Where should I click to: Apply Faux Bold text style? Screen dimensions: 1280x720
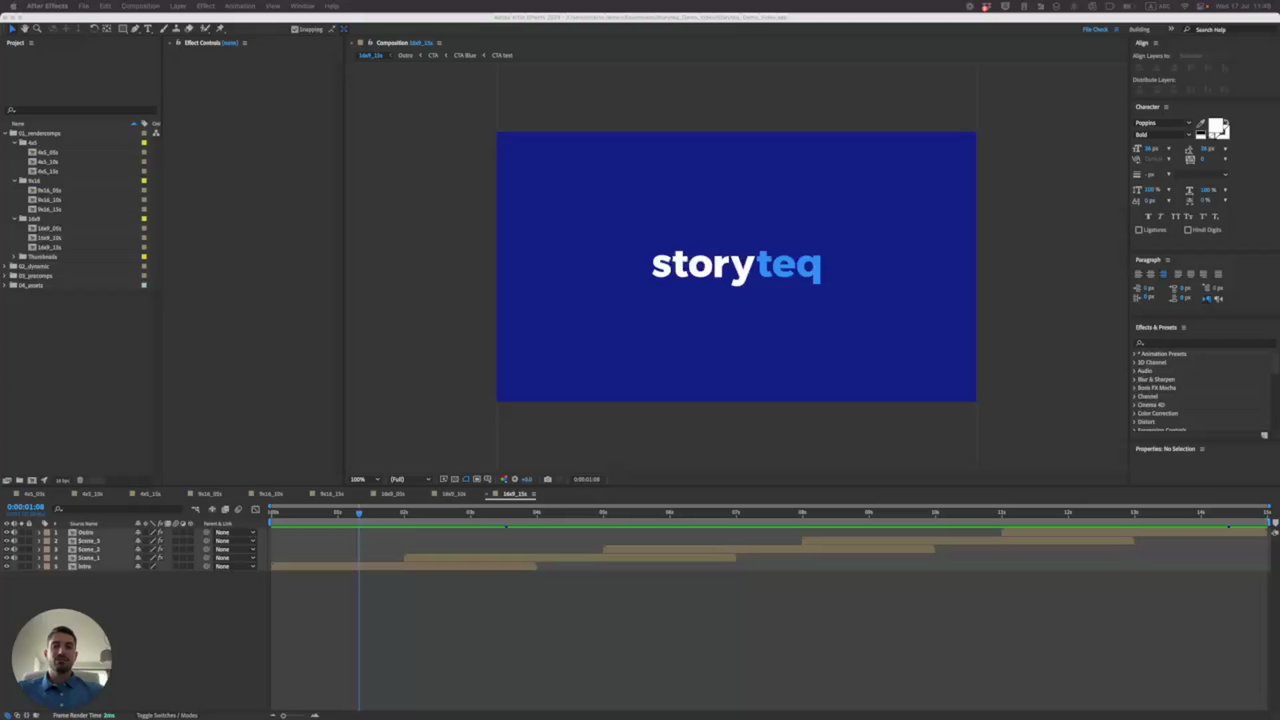tap(1148, 217)
